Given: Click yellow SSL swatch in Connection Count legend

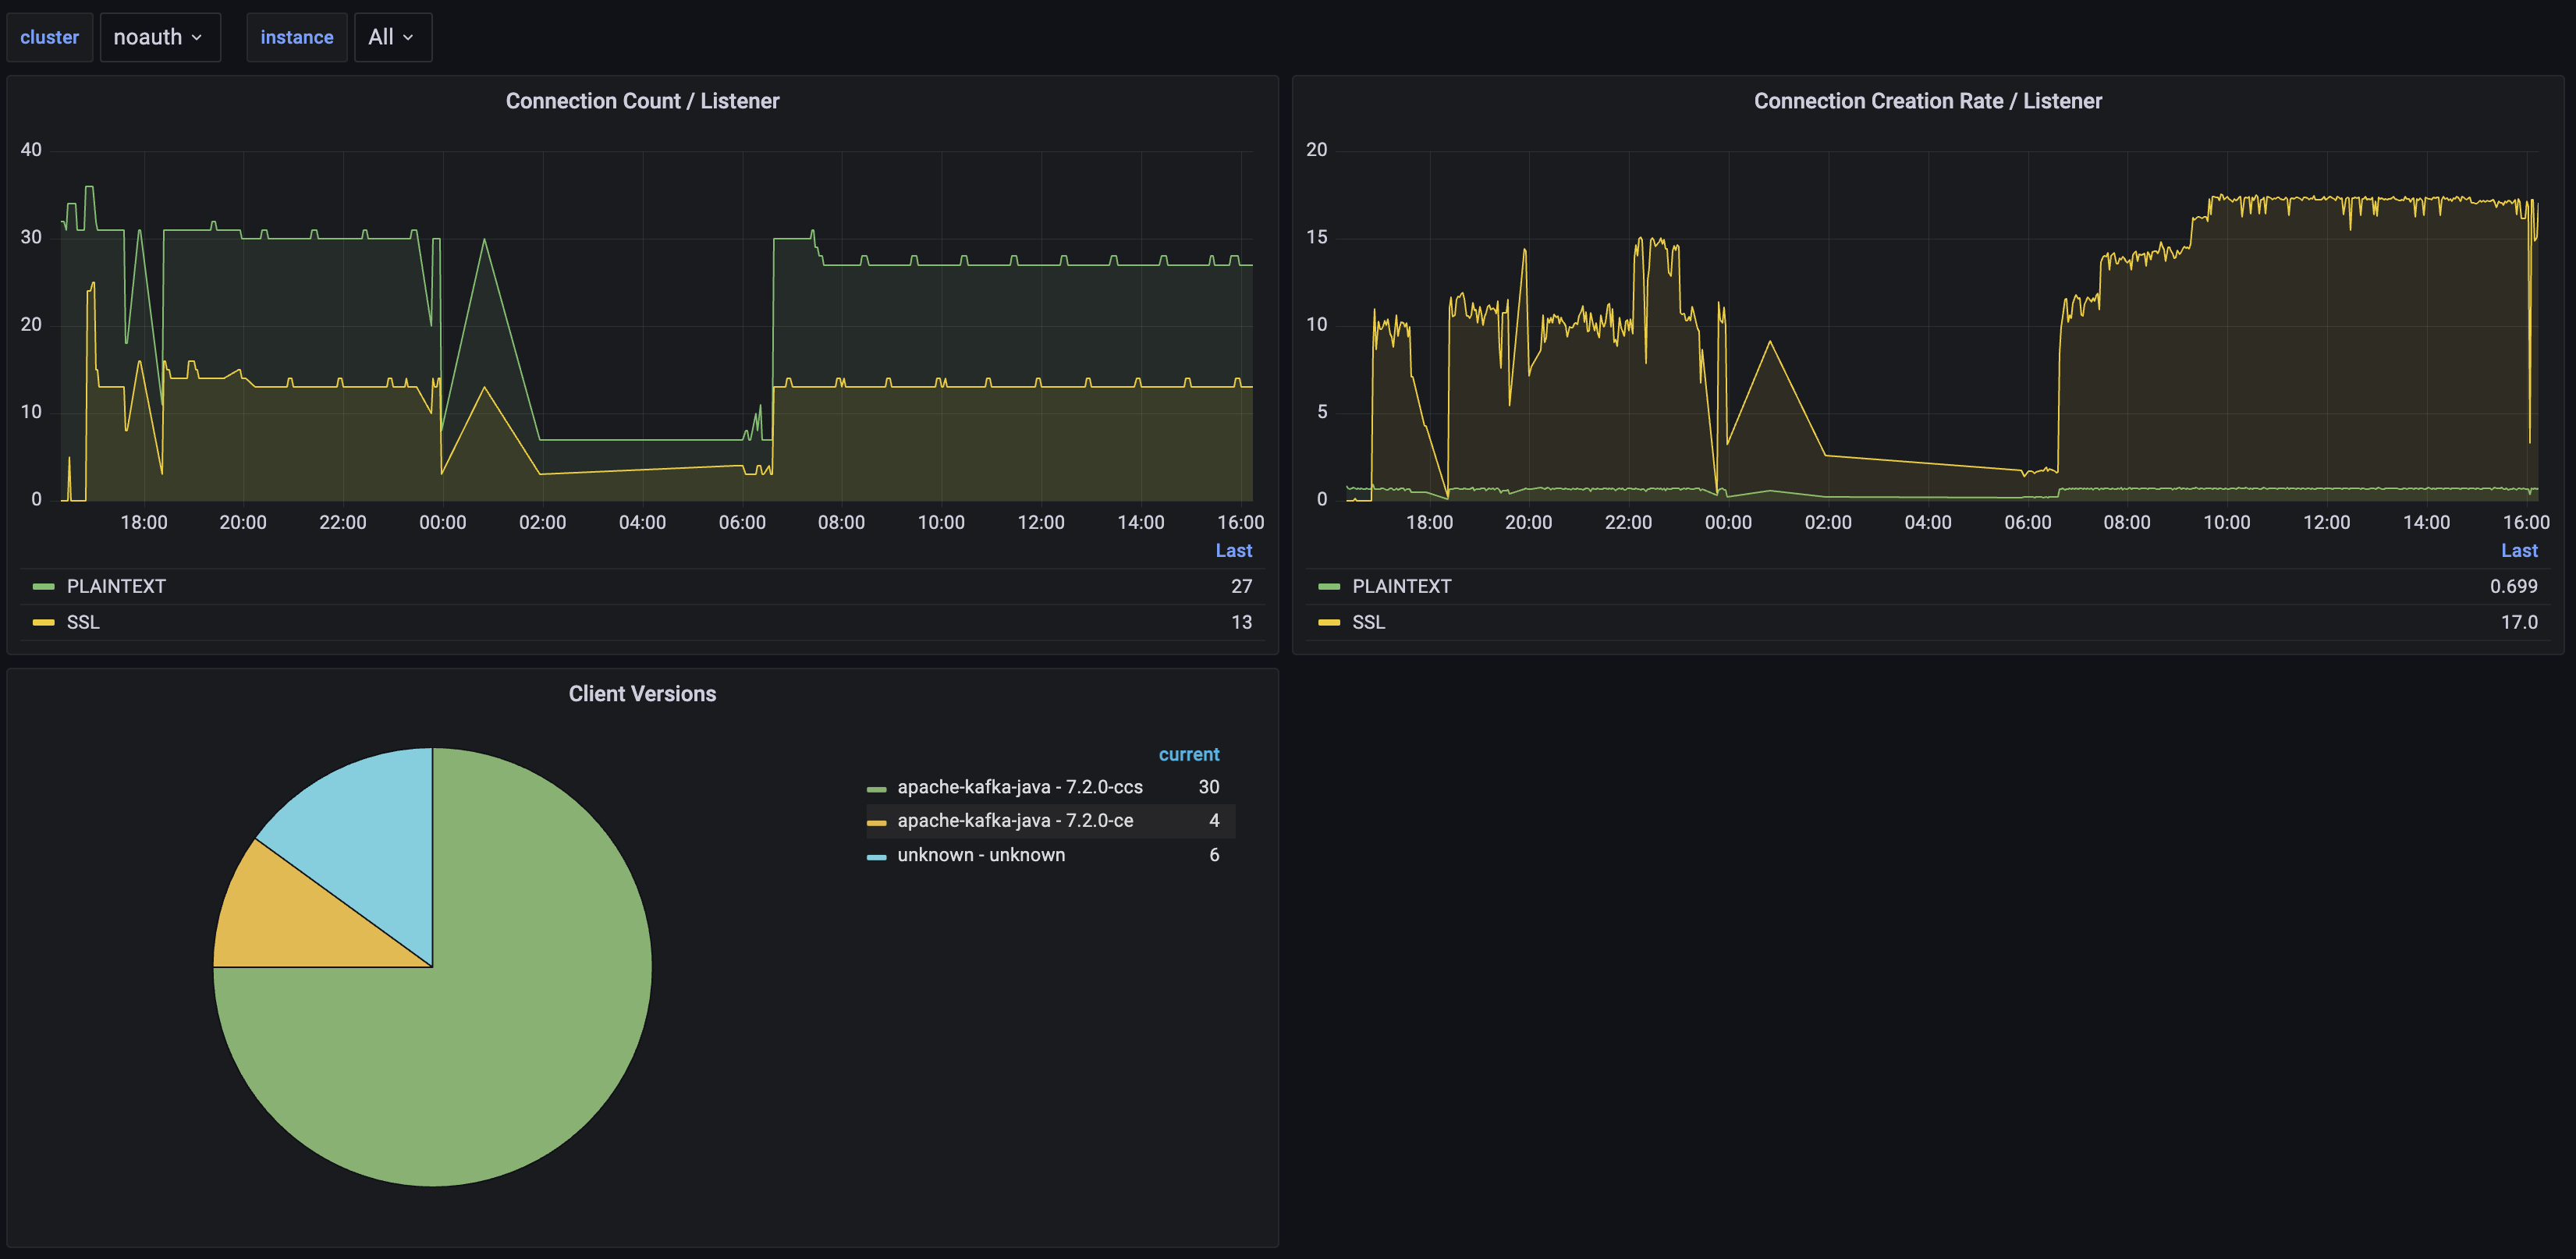Looking at the screenshot, I should click(x=43, y=623).
